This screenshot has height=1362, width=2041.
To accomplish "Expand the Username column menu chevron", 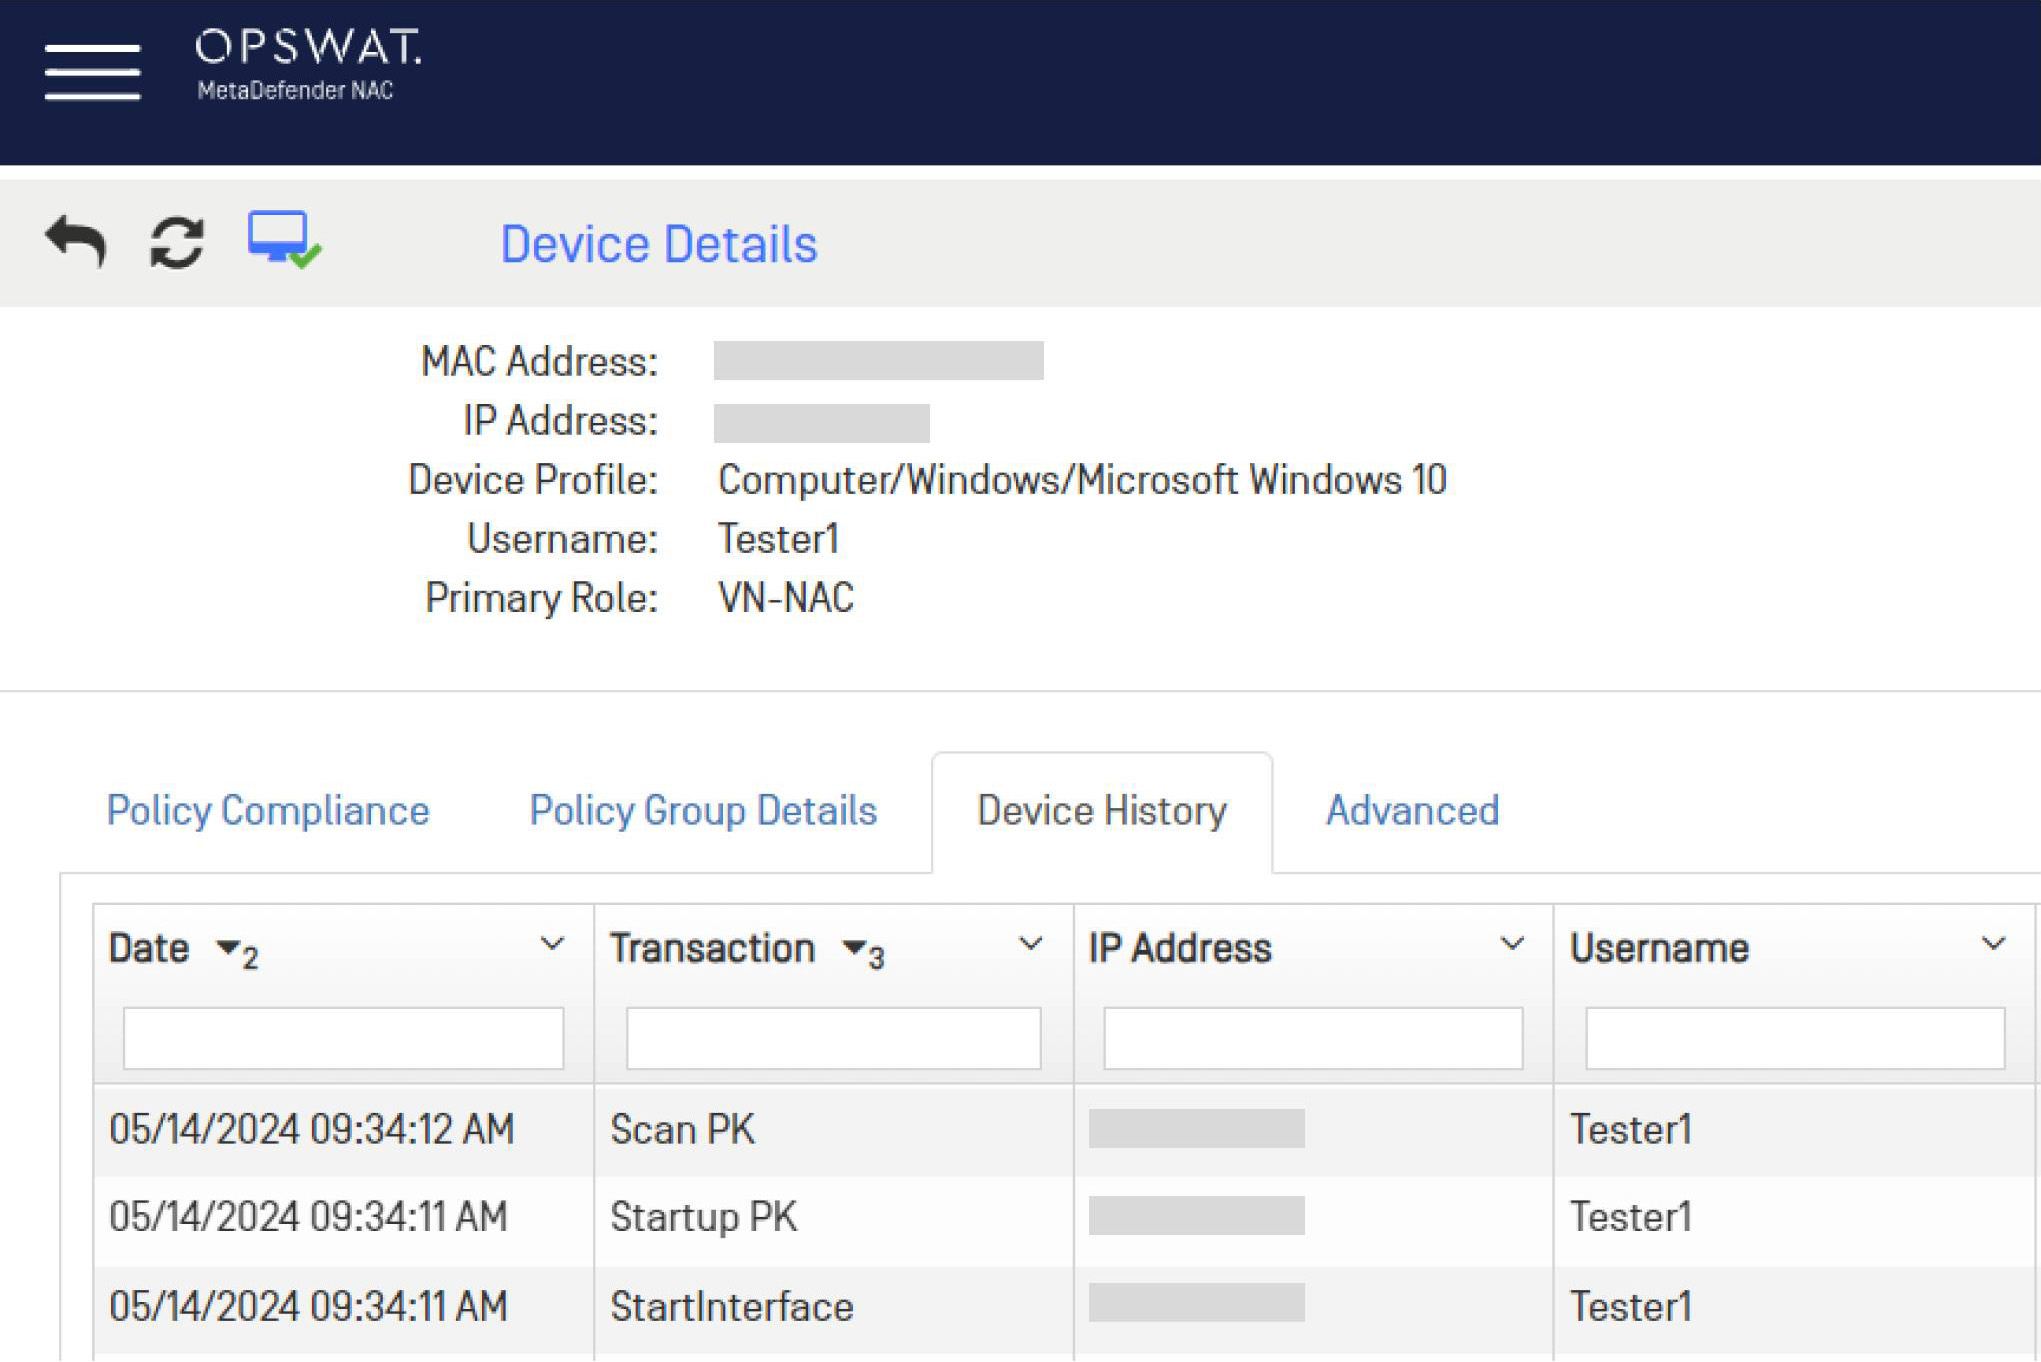I will pyautogui.click(x=1993, y=944).
